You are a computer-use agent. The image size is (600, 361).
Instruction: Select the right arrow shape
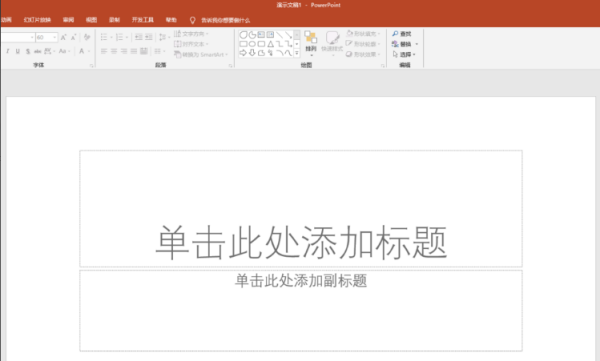pos(243,53)
